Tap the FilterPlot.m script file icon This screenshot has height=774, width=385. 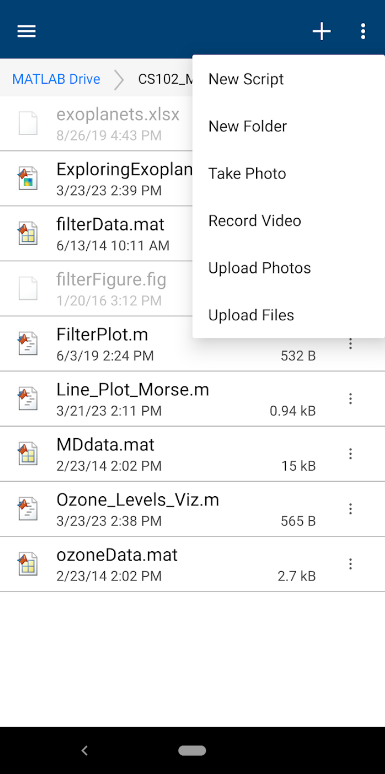coord(28,344)
